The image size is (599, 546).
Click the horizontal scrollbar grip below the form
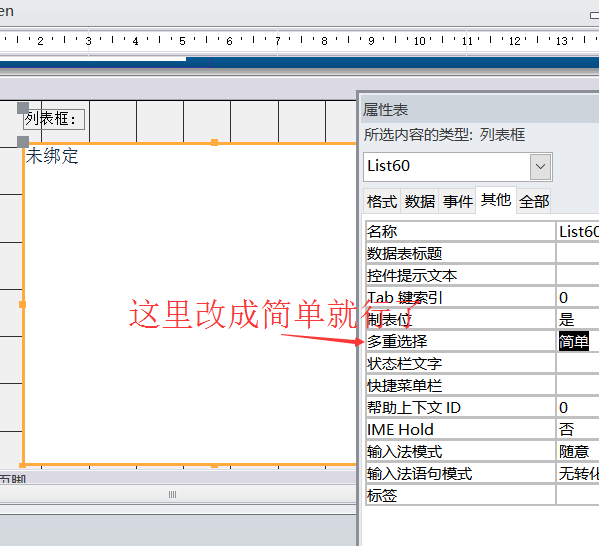tap(172, 494)
